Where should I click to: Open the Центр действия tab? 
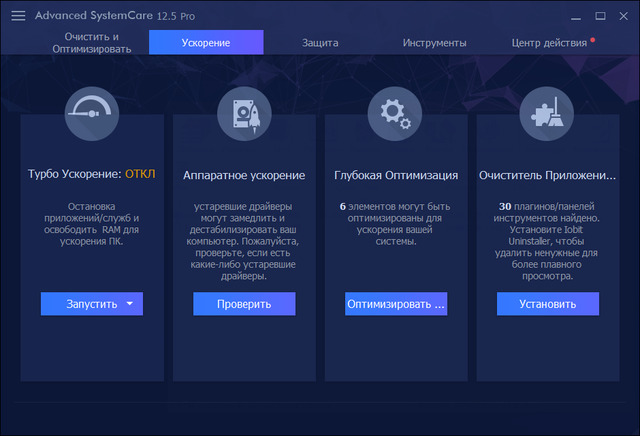(x=548, y=43)
